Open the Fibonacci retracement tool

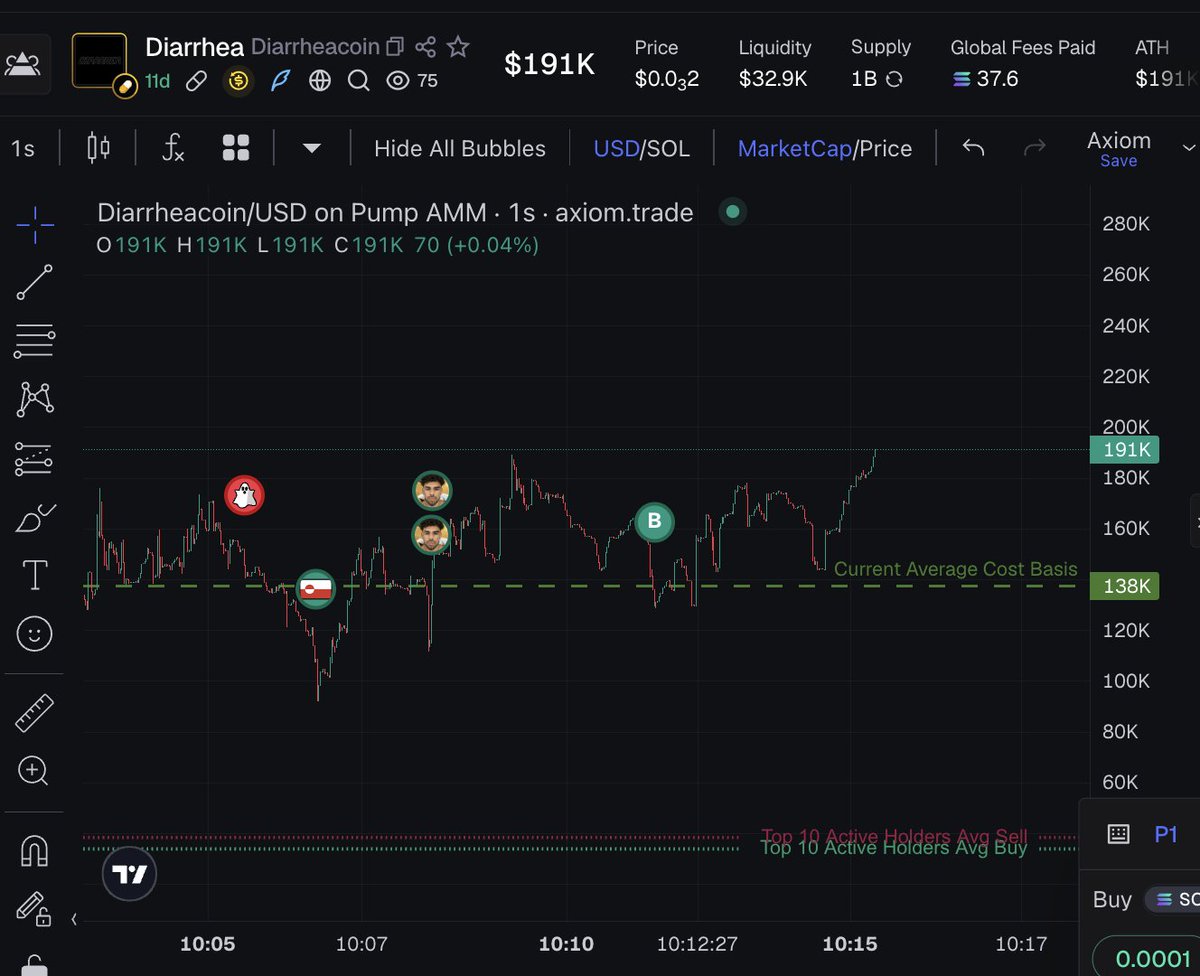coord(35,341)
